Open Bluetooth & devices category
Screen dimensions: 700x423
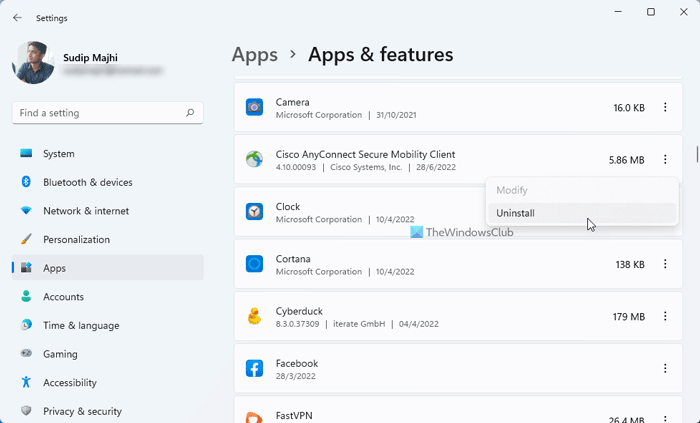(x=108, y=182)
